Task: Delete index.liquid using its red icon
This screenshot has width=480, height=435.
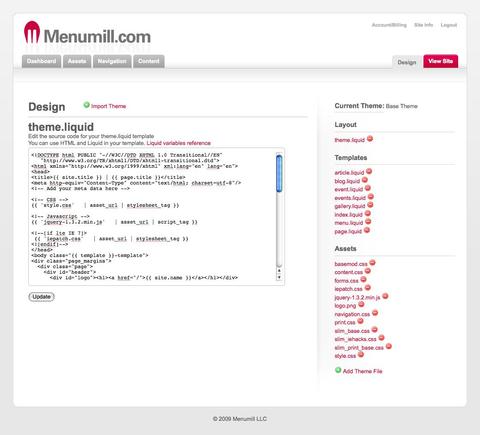Action: 367,213
